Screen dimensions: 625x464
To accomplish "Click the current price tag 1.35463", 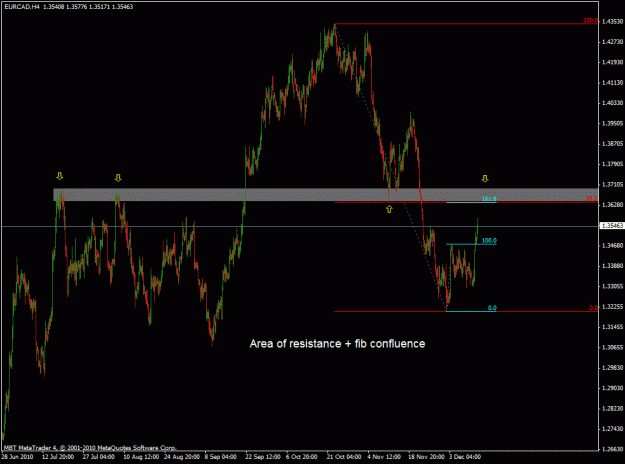I will [x=612, y=226].
